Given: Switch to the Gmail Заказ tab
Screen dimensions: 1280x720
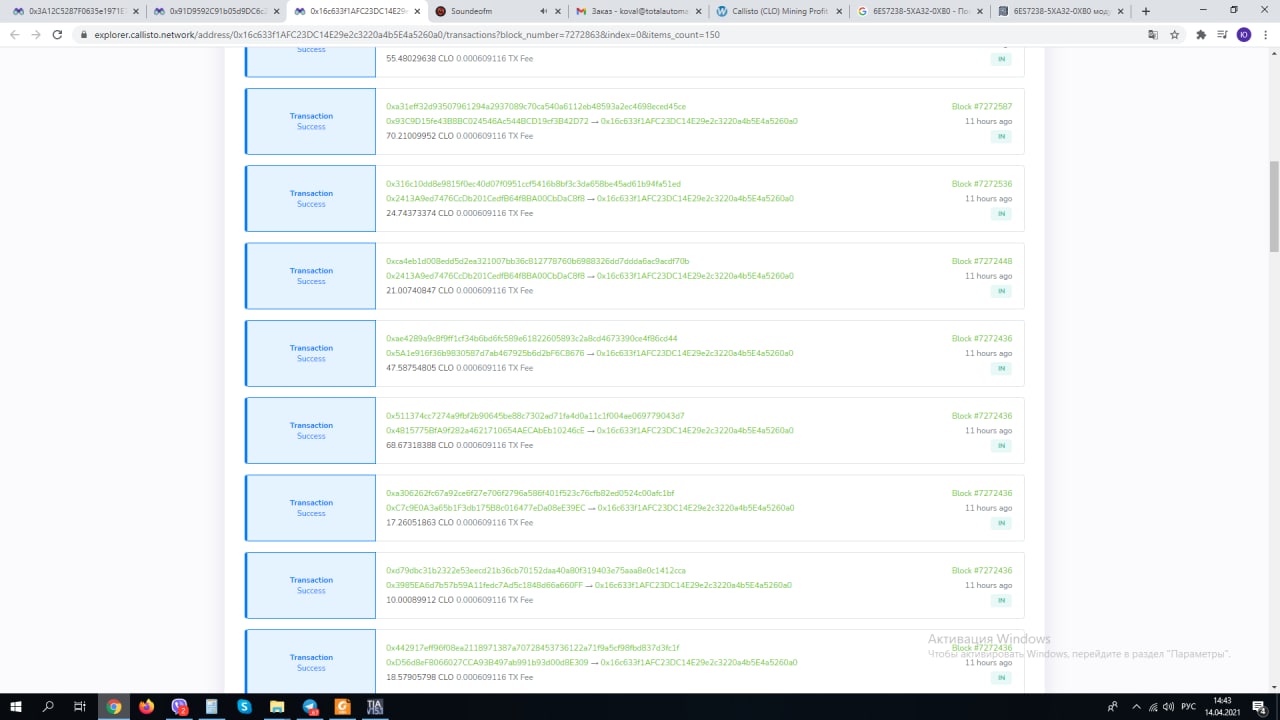Looking at the screenshot, I should 640,11.
